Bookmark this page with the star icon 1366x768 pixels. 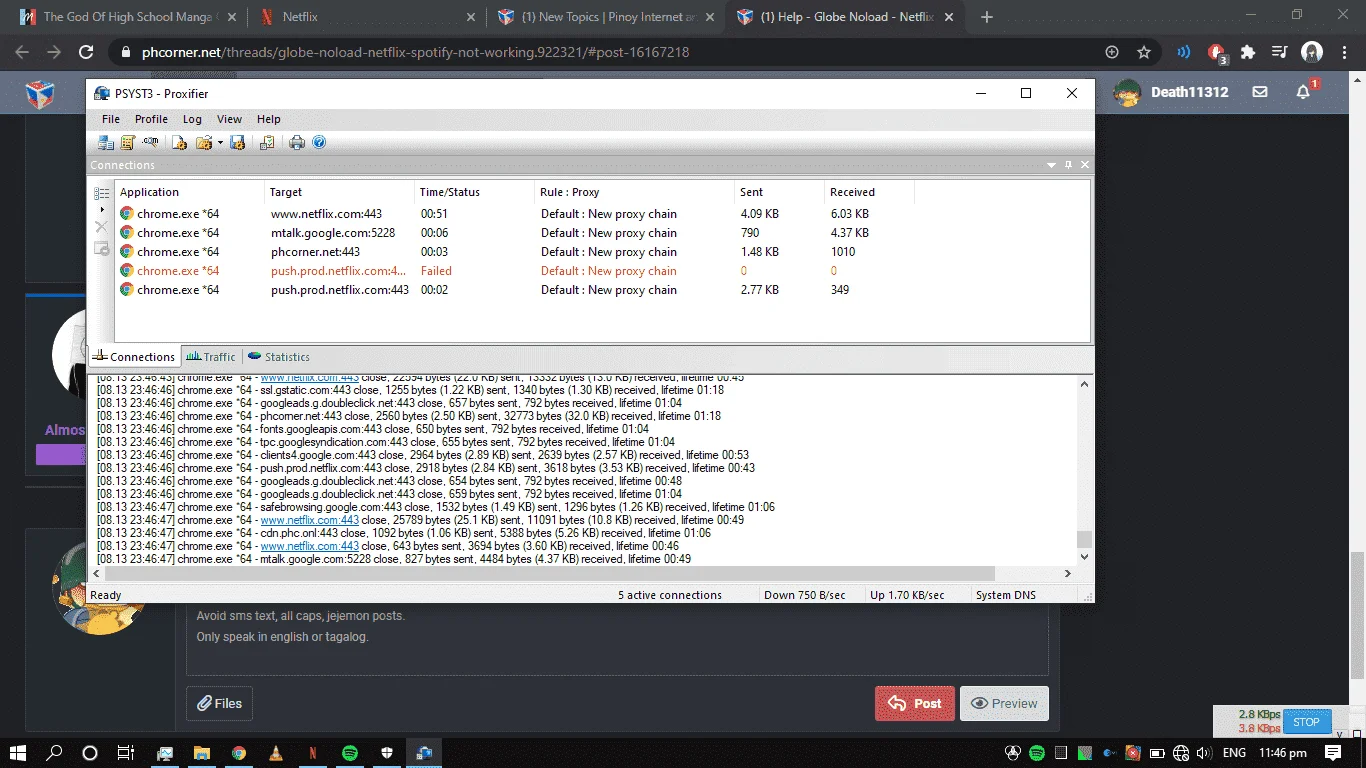(x=1144, y=52)
